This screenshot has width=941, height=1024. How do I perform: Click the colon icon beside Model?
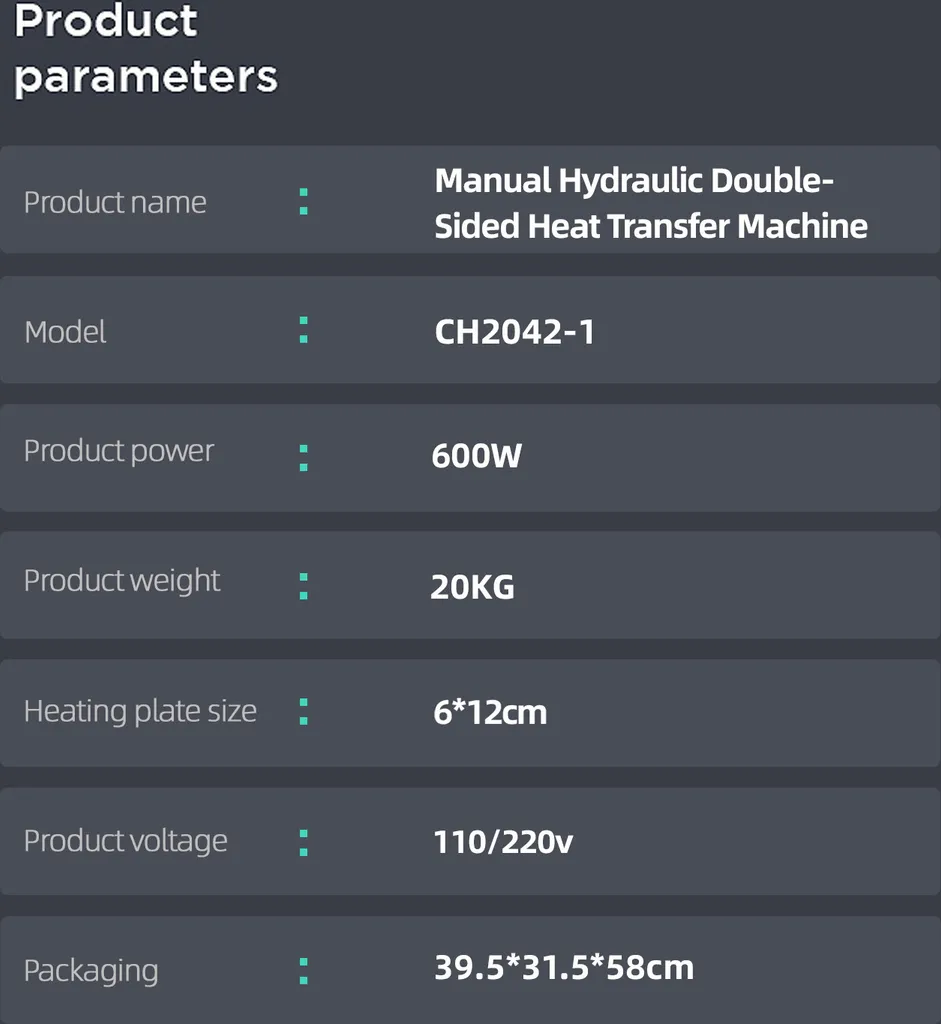(x=304, y=330)
